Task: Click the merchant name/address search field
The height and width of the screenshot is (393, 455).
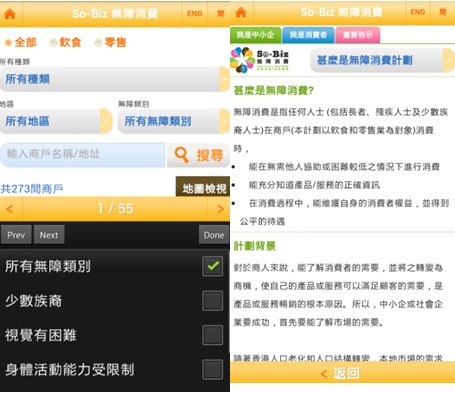Action: point(83,154)
